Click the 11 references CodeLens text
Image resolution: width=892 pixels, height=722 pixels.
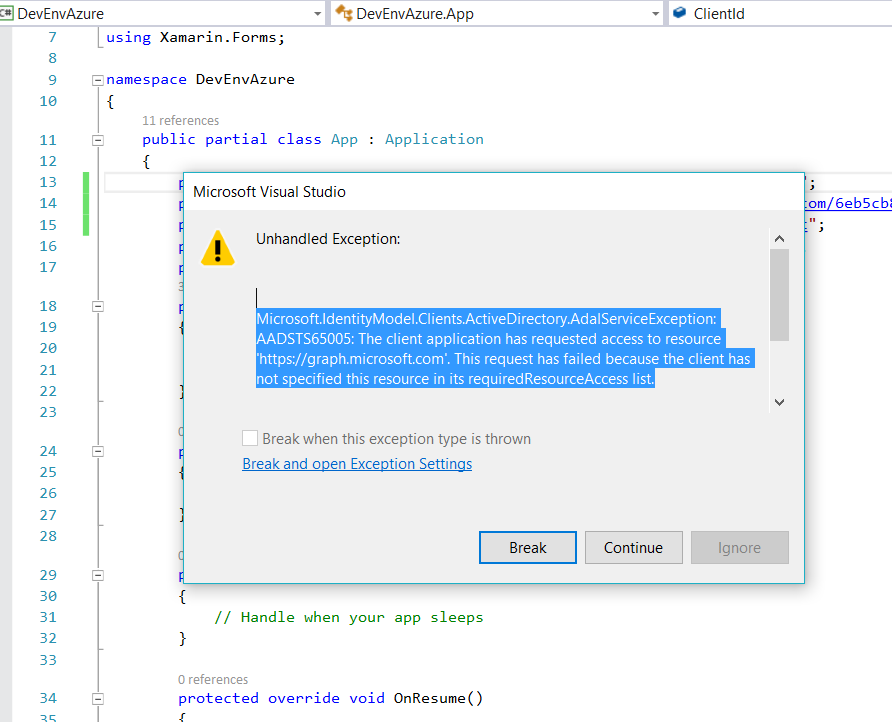tap(180, 121)
